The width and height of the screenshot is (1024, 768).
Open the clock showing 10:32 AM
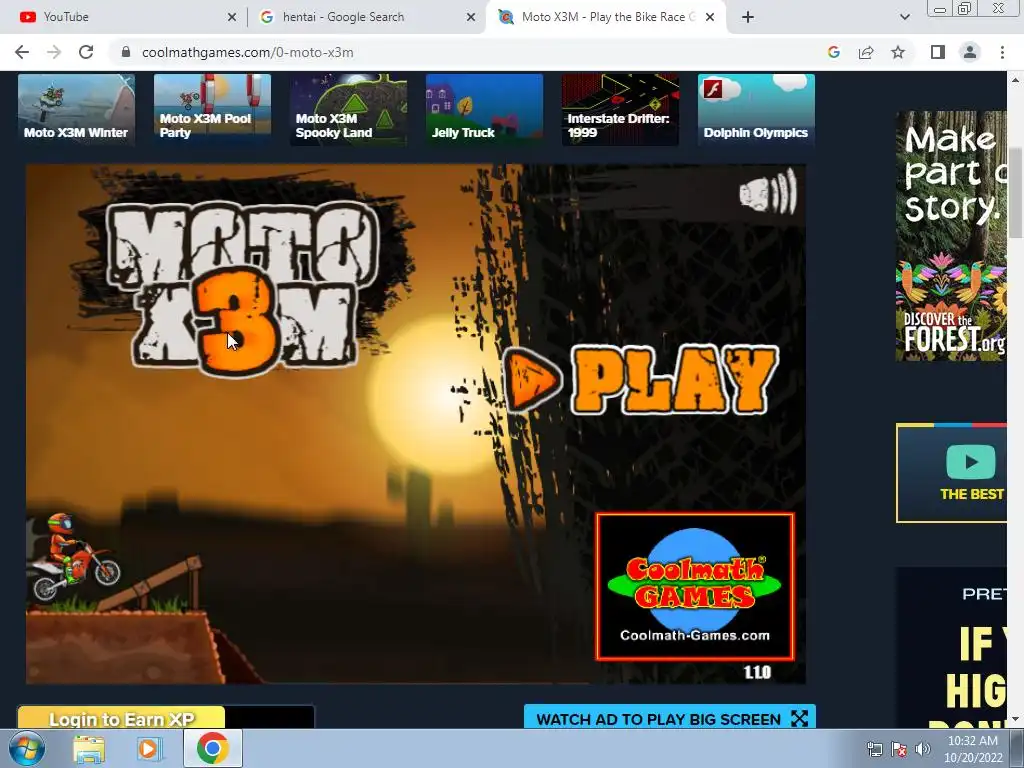pos(972,749)
